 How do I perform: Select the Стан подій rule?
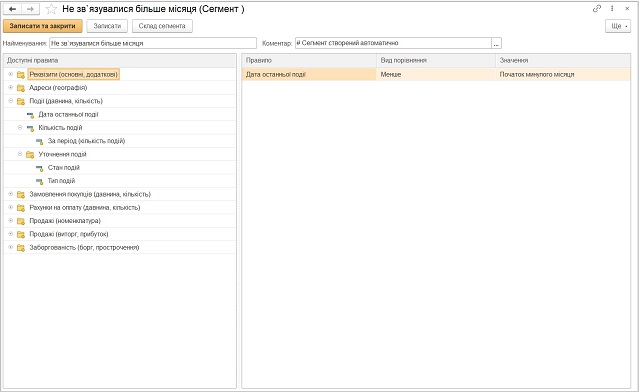pyautogui.click(x=120, y=167)
